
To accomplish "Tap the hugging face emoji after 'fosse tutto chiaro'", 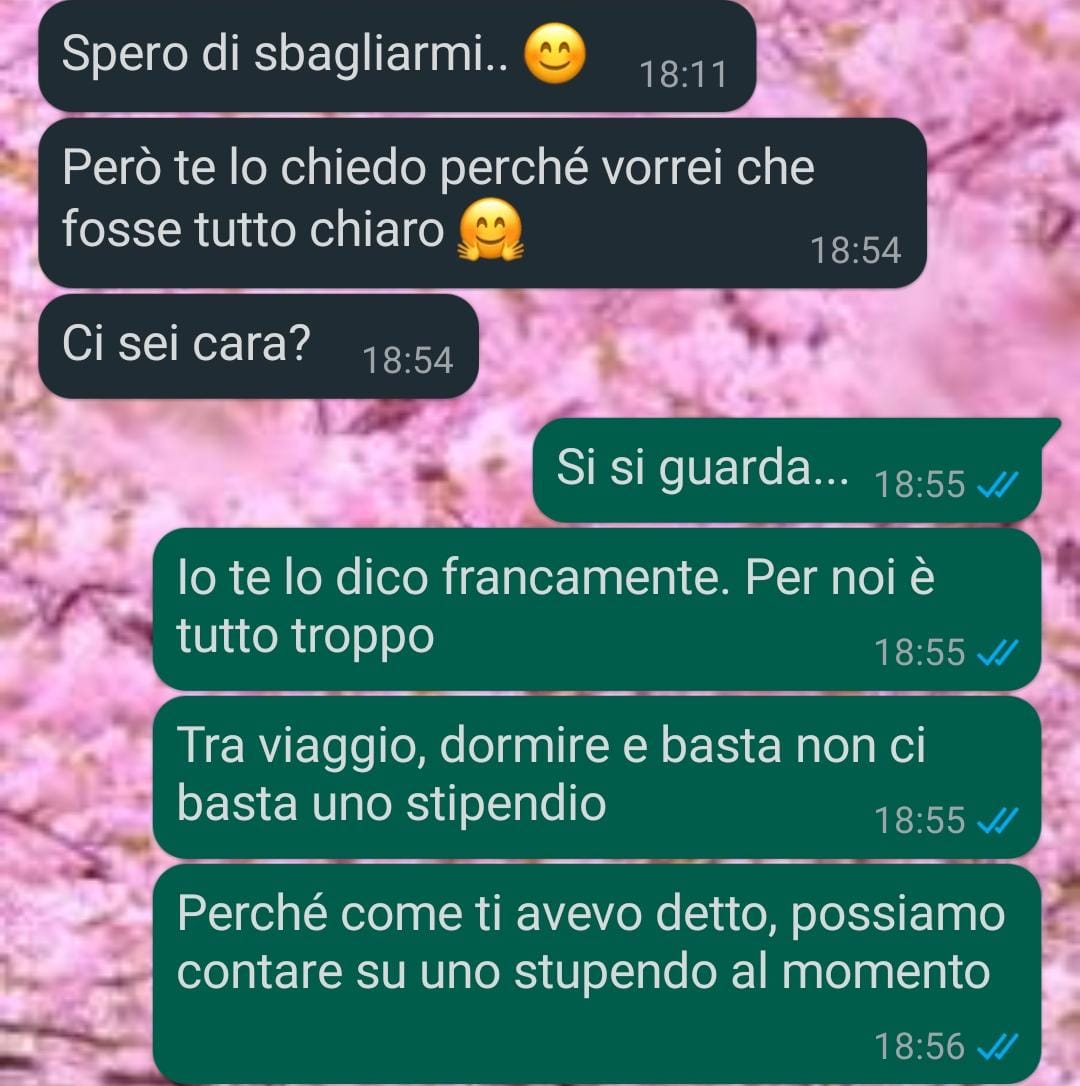I will click(x=490, y=229).
